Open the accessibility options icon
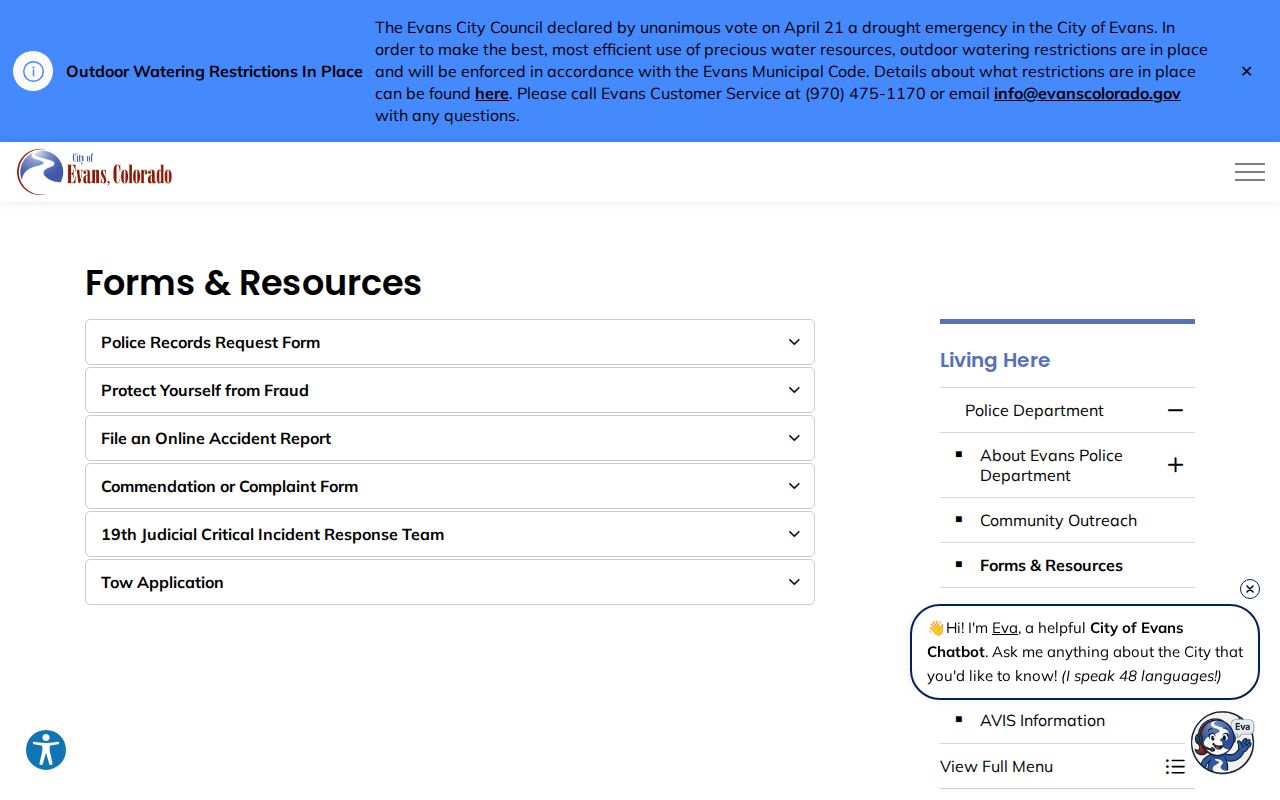 [x=46, y=750]
